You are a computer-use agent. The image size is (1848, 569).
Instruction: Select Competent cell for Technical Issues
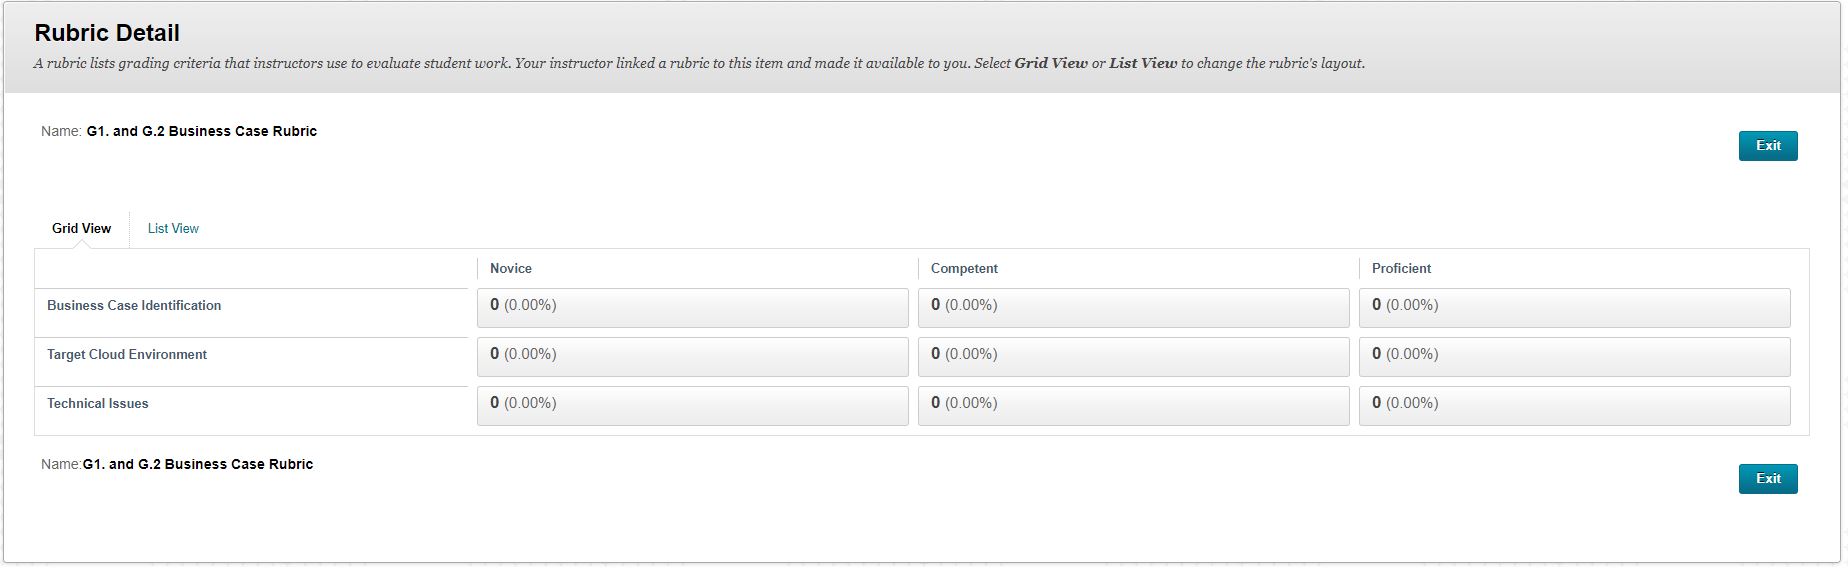[1133, 406]
